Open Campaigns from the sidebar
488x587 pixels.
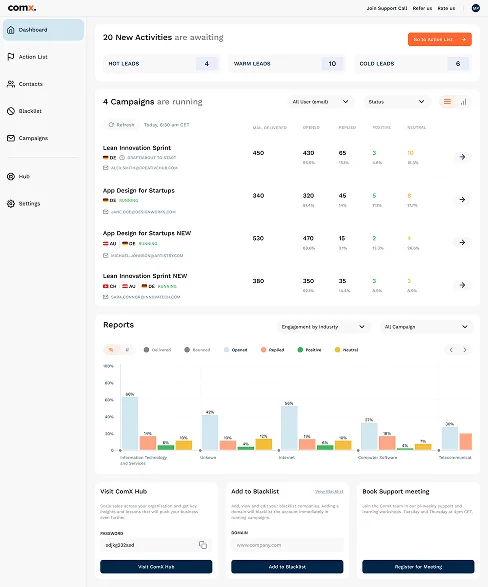tap(28, 138)
